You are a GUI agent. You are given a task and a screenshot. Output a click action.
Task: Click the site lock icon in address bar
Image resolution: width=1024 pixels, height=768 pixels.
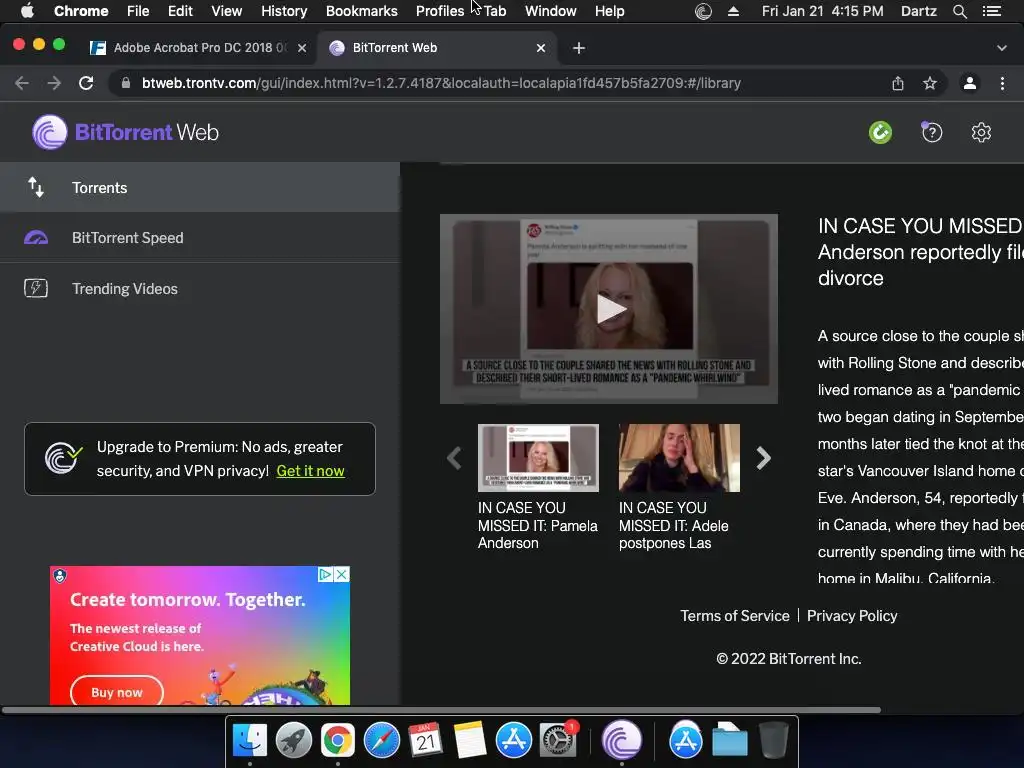pos(126,83)
